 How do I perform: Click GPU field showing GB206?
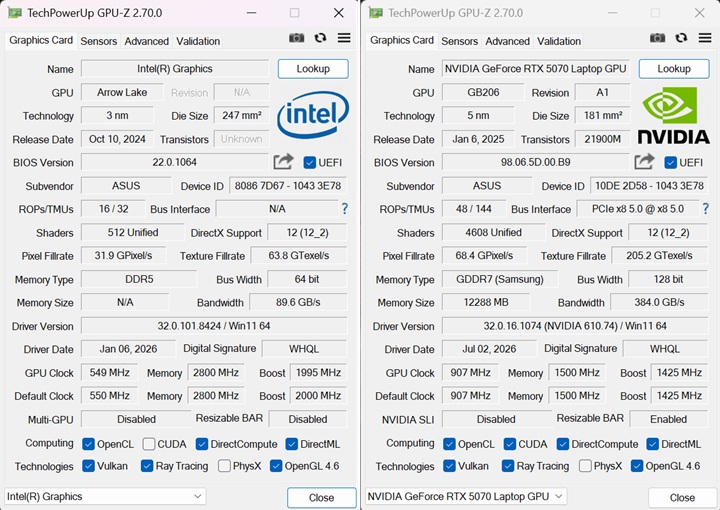(483, 92)
